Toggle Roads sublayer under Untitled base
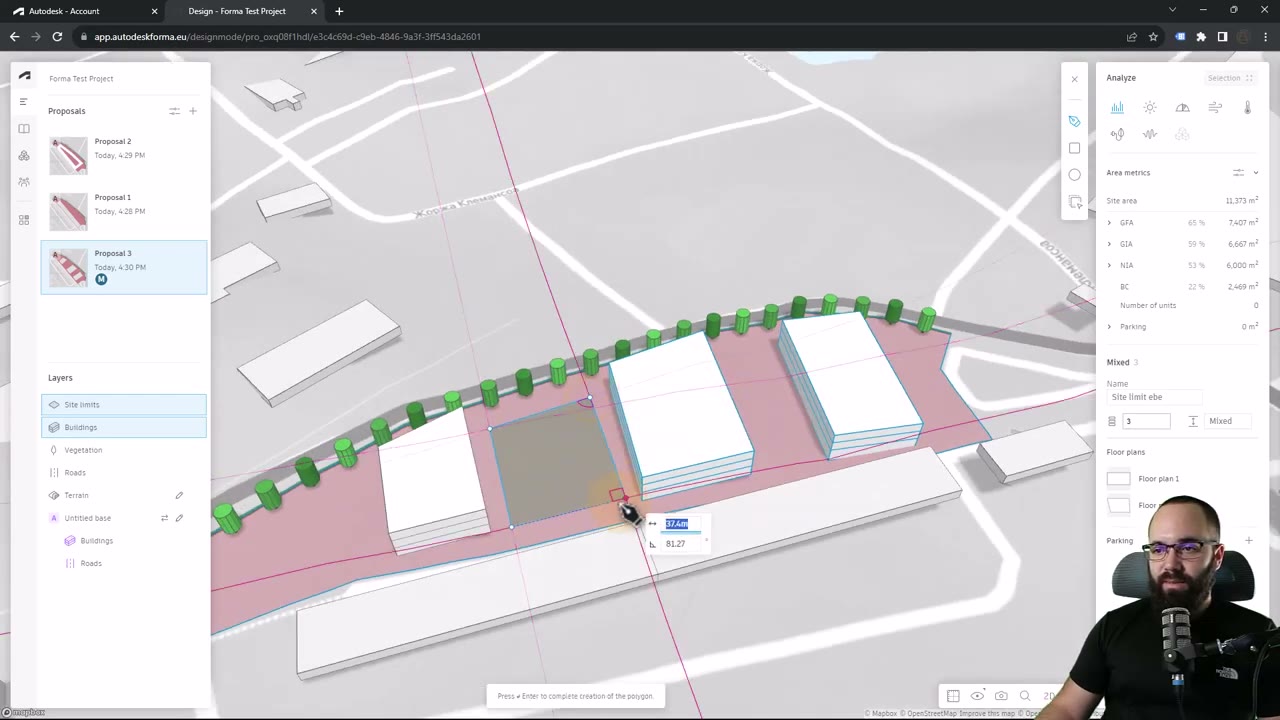1280x720 pixels. pos(124,563)
